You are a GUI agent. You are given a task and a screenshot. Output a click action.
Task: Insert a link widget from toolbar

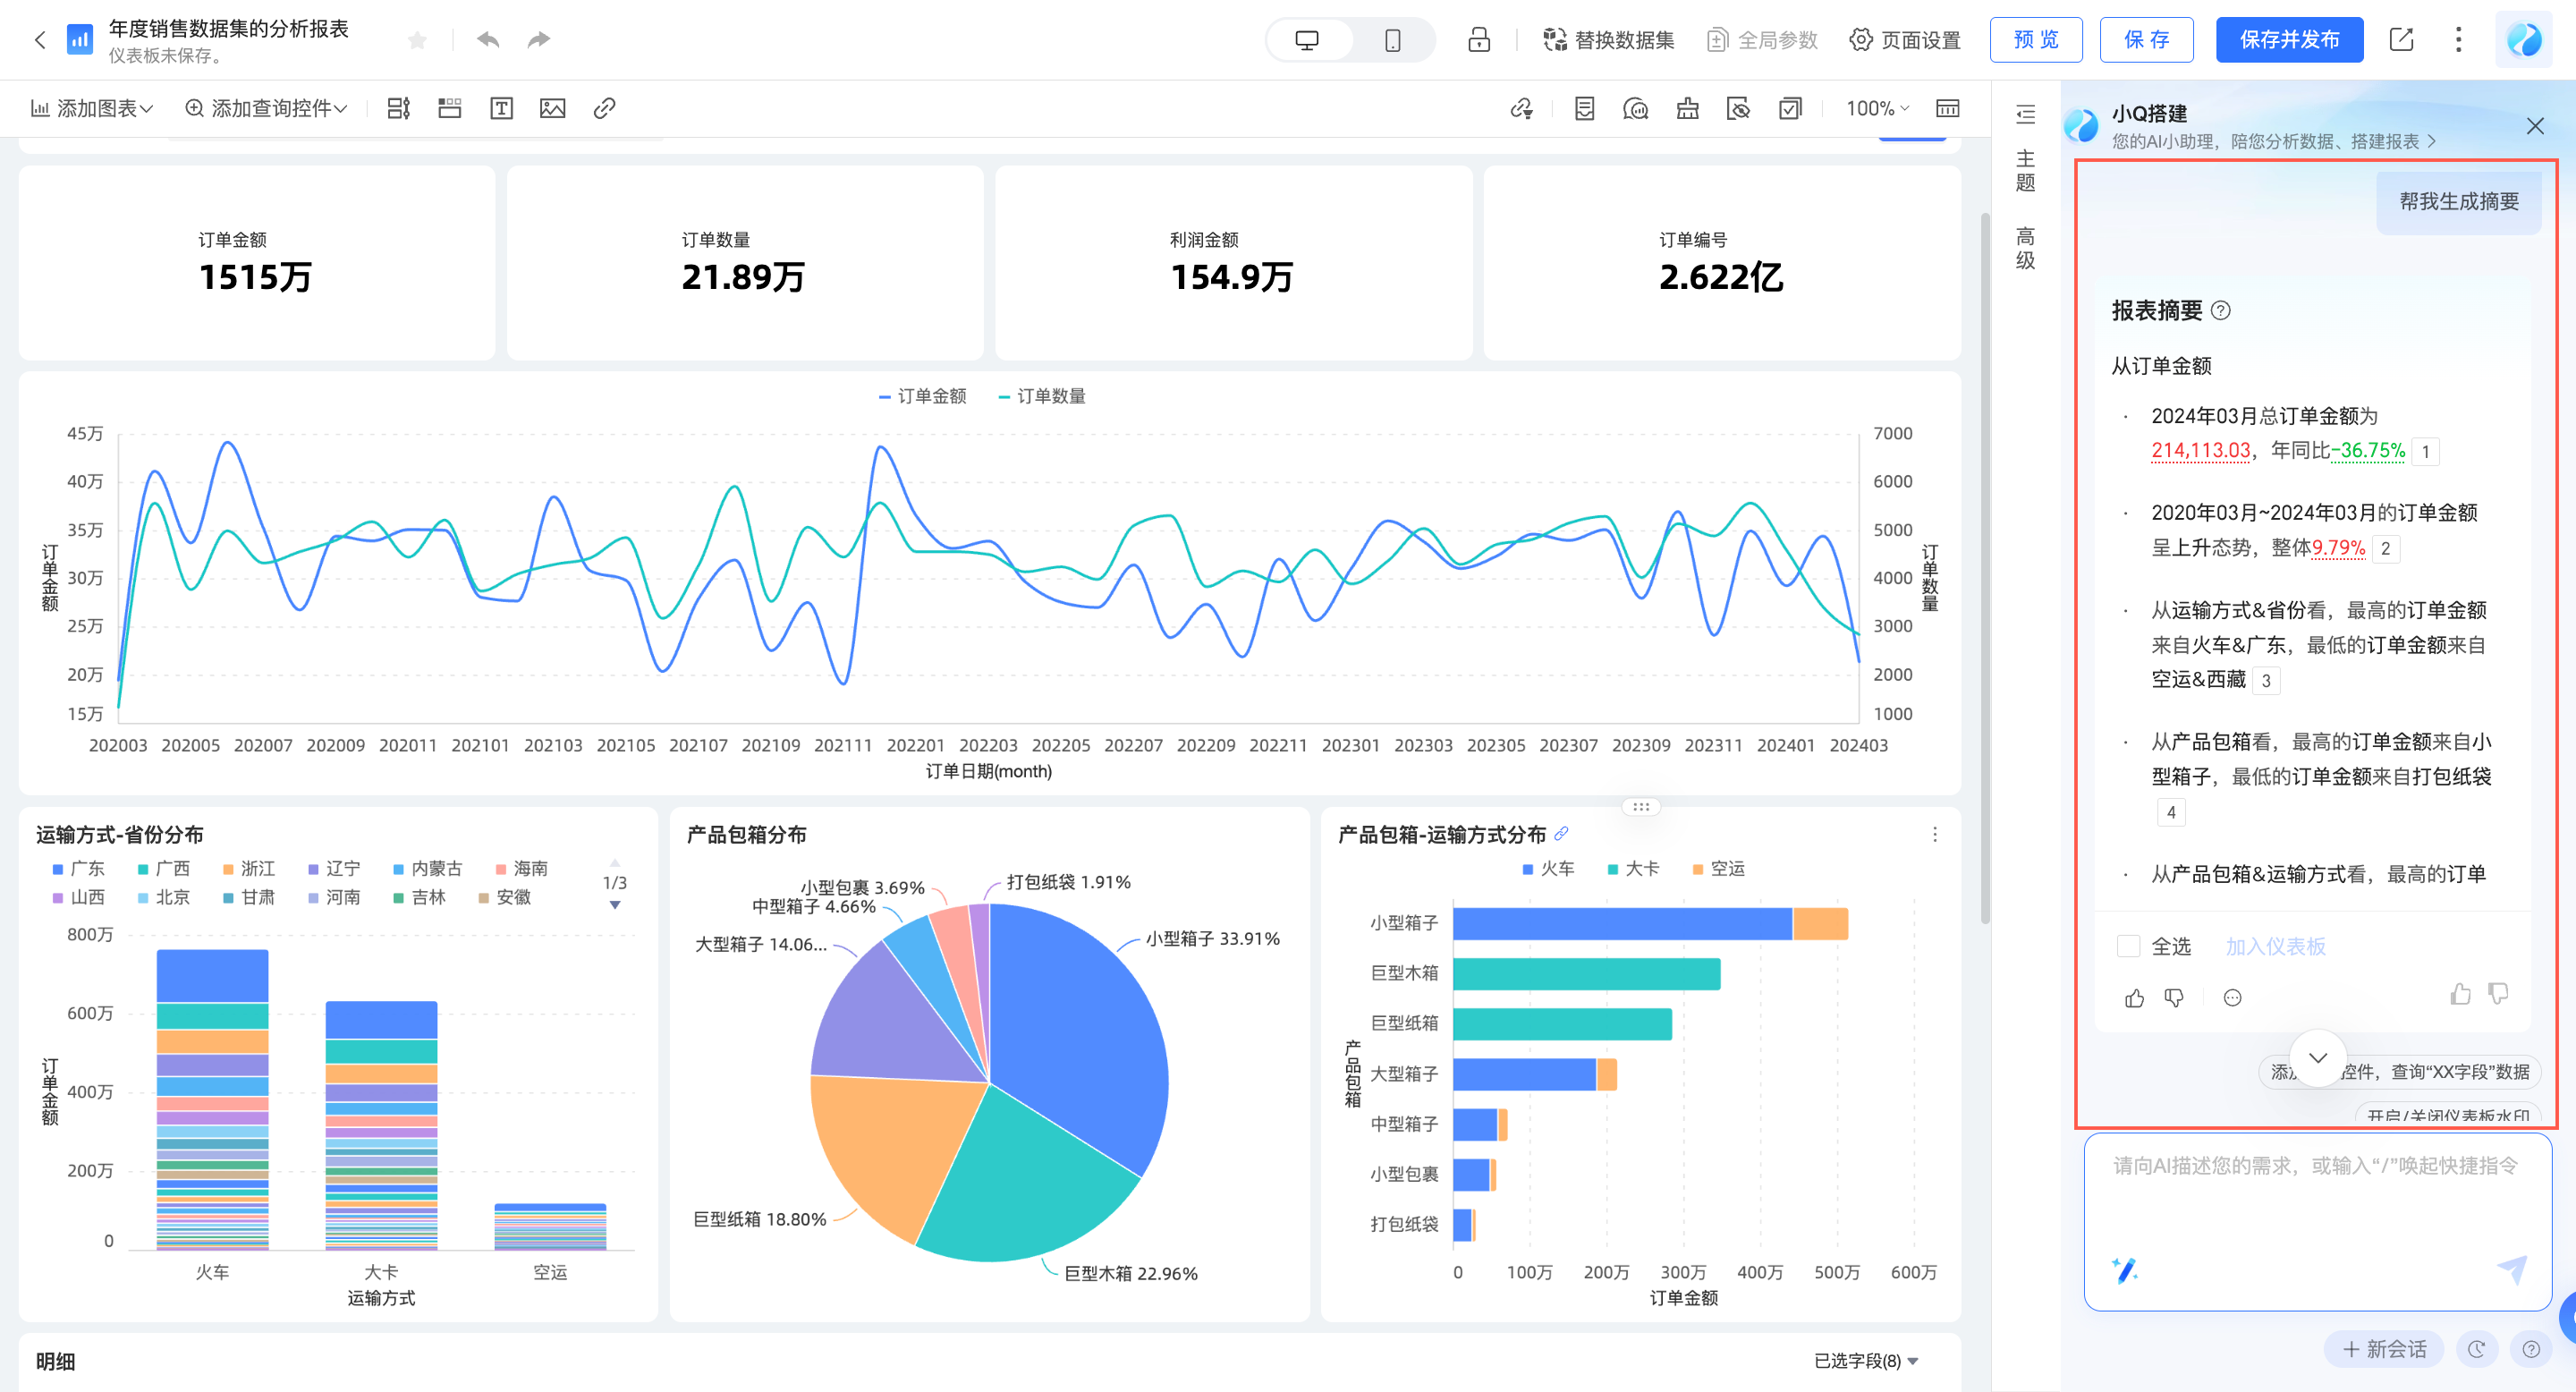click(x=604, y=108)
